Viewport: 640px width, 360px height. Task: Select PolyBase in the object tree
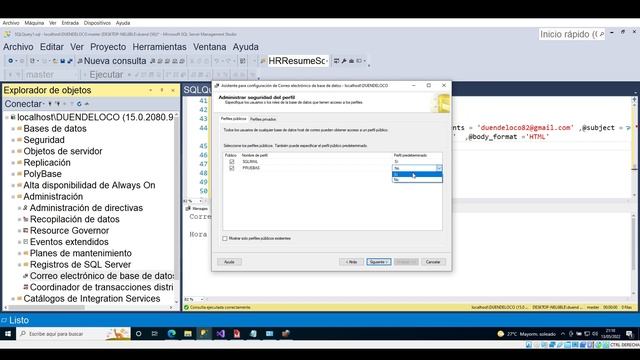pos(42,174)
